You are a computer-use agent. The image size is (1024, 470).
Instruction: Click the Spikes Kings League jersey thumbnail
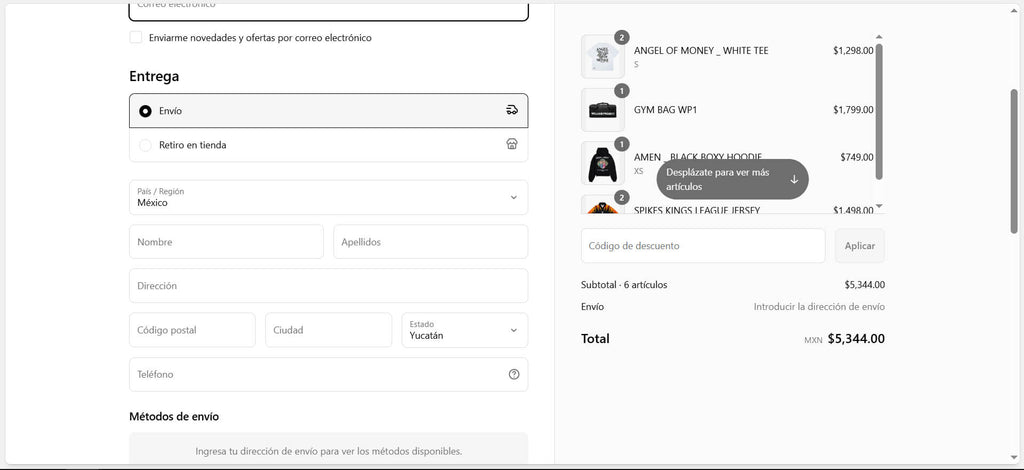(x=602, y=206)
